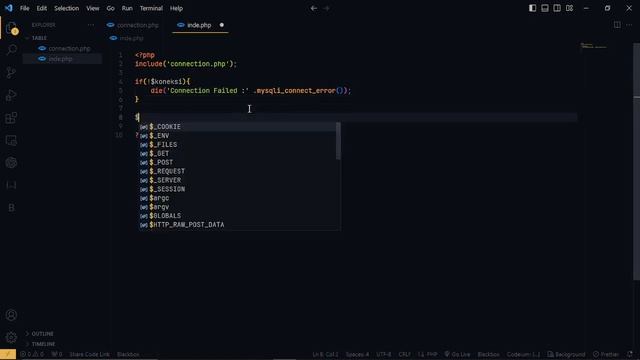Open the View menu
Screen dimensions: 640x360
click(93, 8)
